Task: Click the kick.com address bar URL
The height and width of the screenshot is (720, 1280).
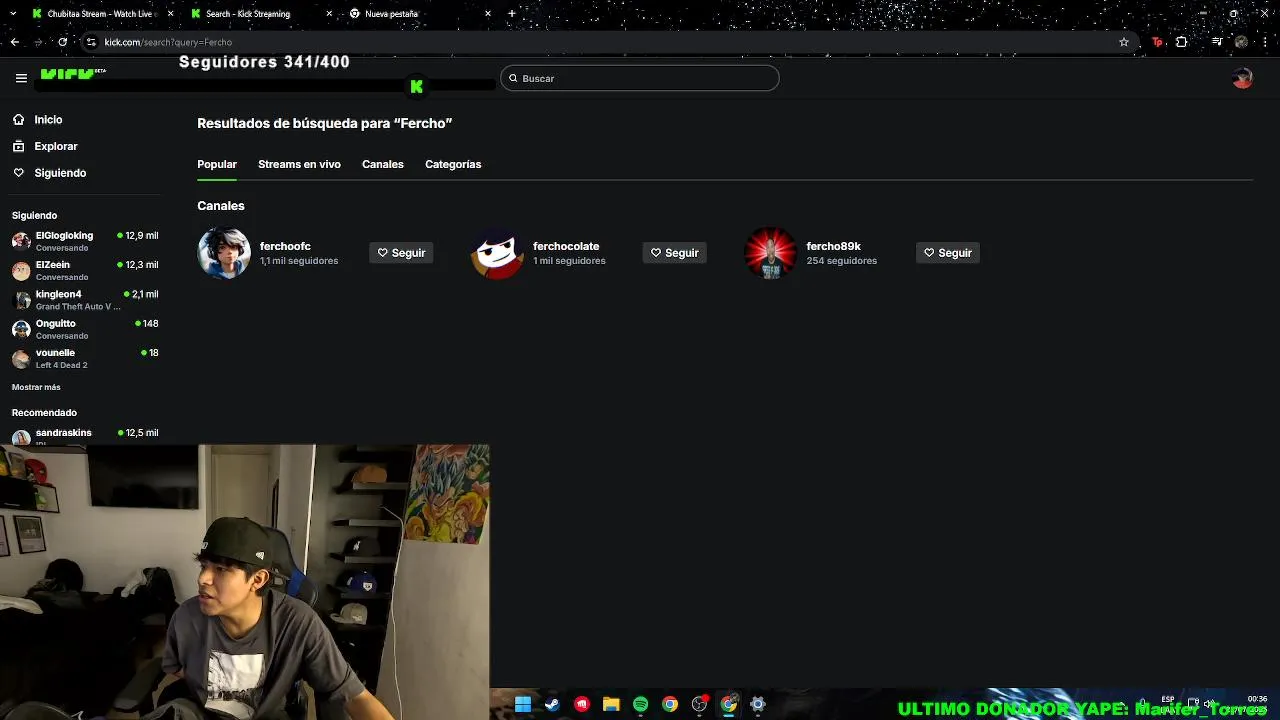Action: (x=168, y=42)
